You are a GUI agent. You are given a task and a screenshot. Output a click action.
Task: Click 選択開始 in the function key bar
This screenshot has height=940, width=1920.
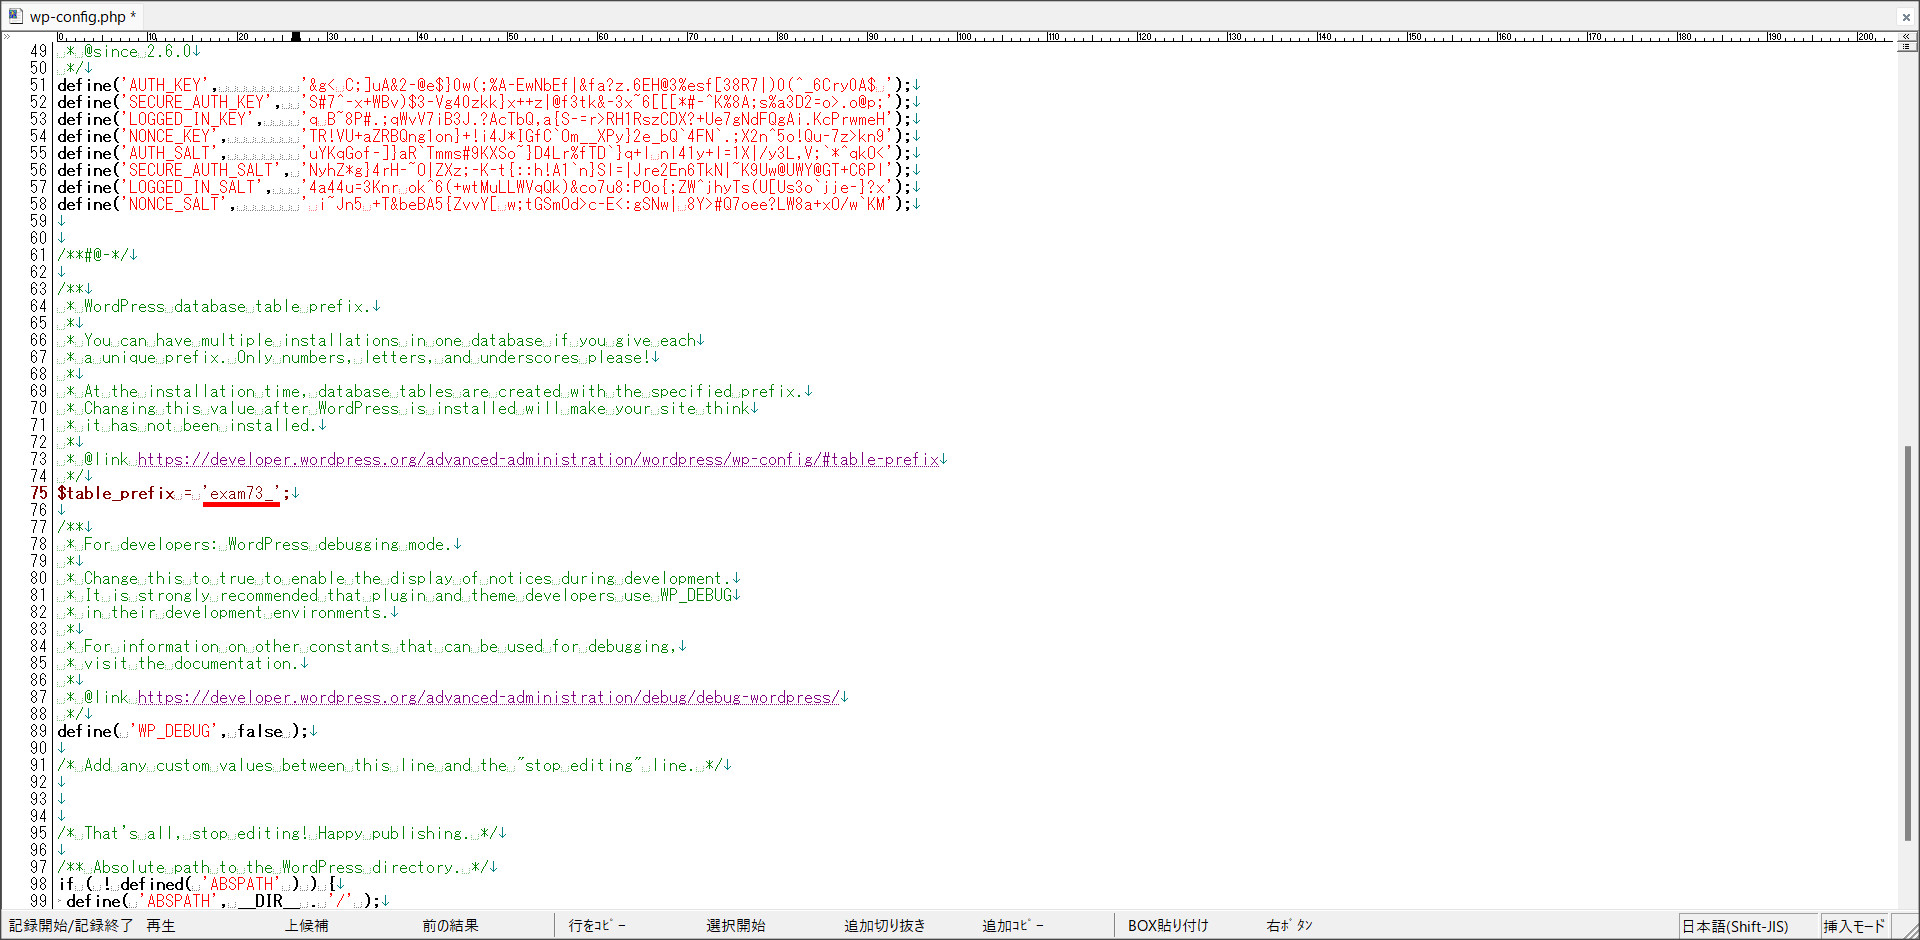click(x=736, y=926)
